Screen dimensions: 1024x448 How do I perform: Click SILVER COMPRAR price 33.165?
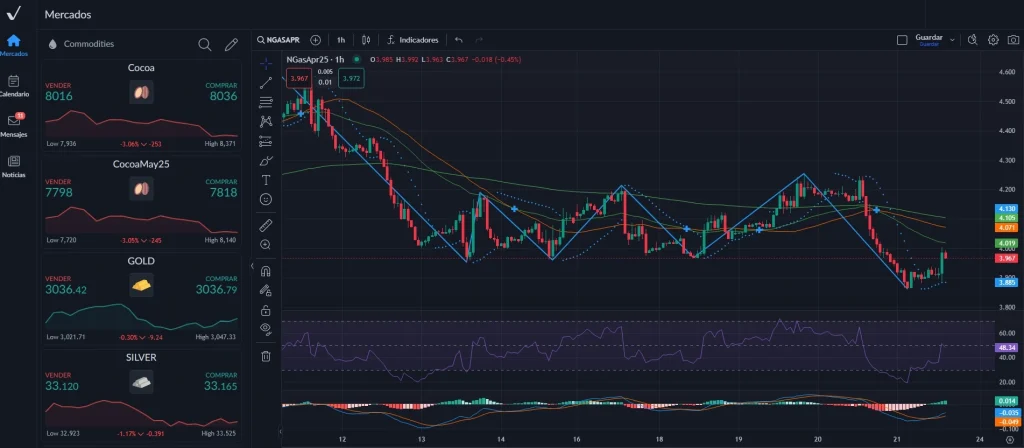click(221, 386)
